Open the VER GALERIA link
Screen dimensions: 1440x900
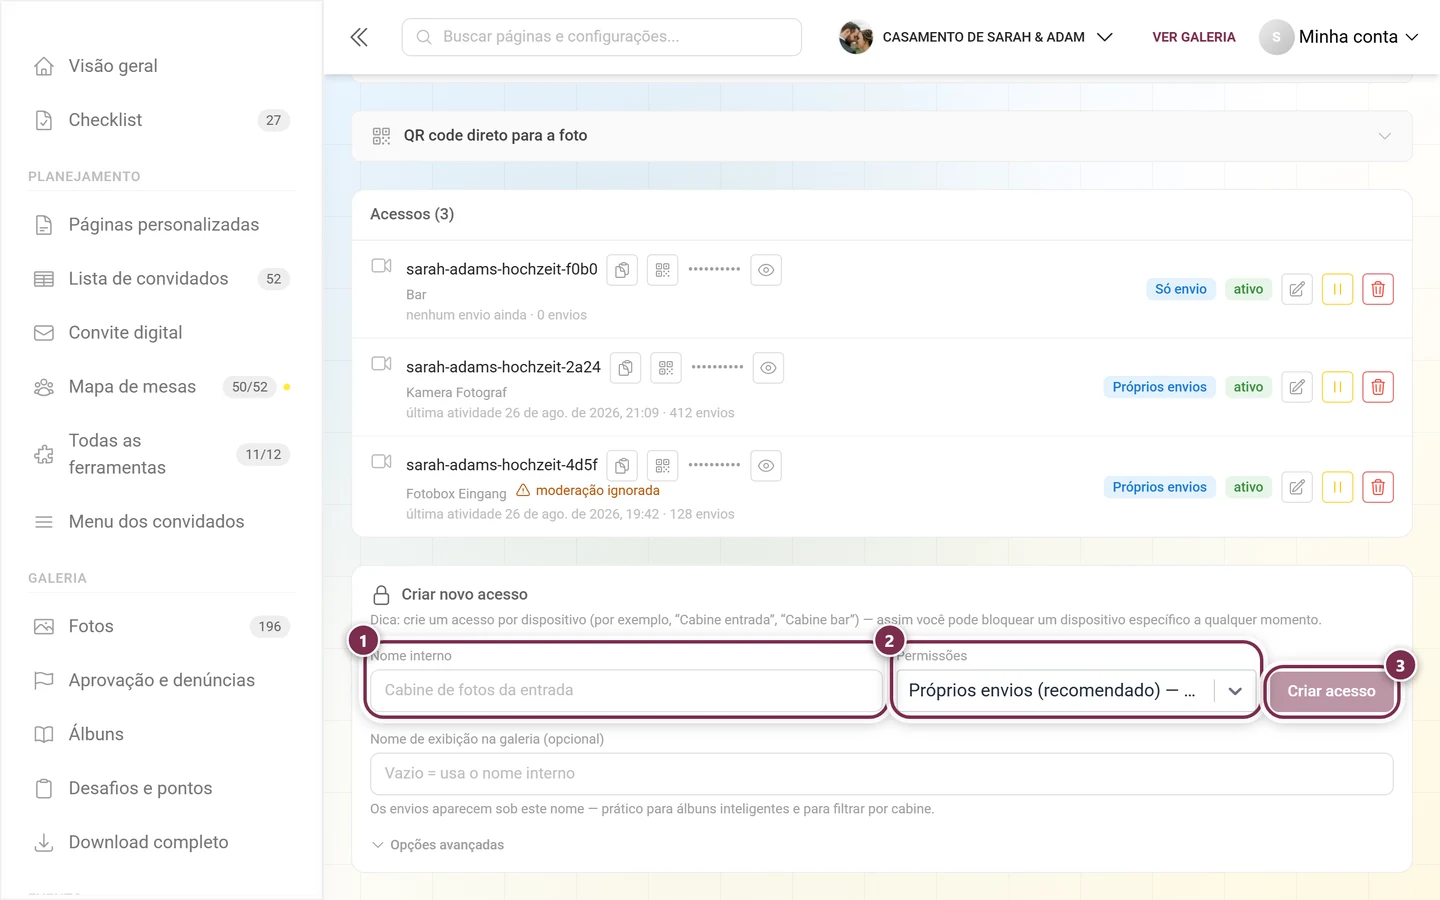click(x=1194, y=37)
